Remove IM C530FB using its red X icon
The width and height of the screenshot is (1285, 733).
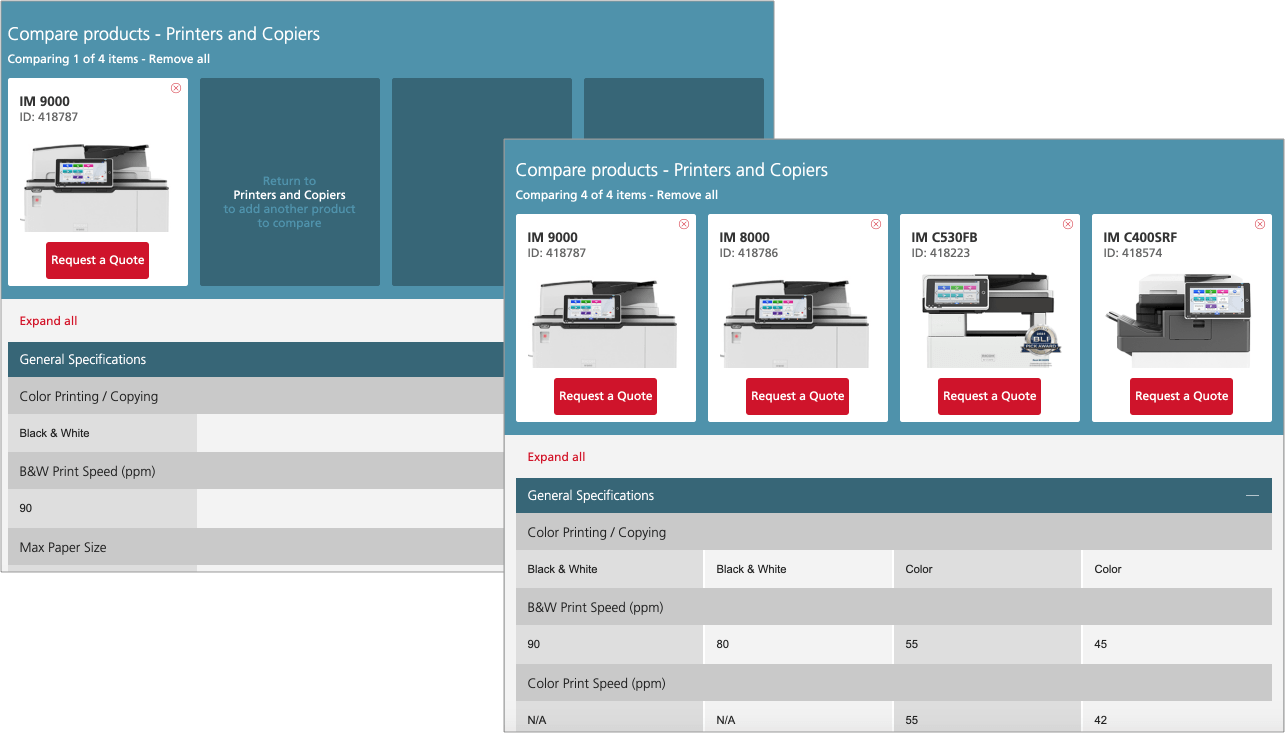click(x=1068, y=224)
